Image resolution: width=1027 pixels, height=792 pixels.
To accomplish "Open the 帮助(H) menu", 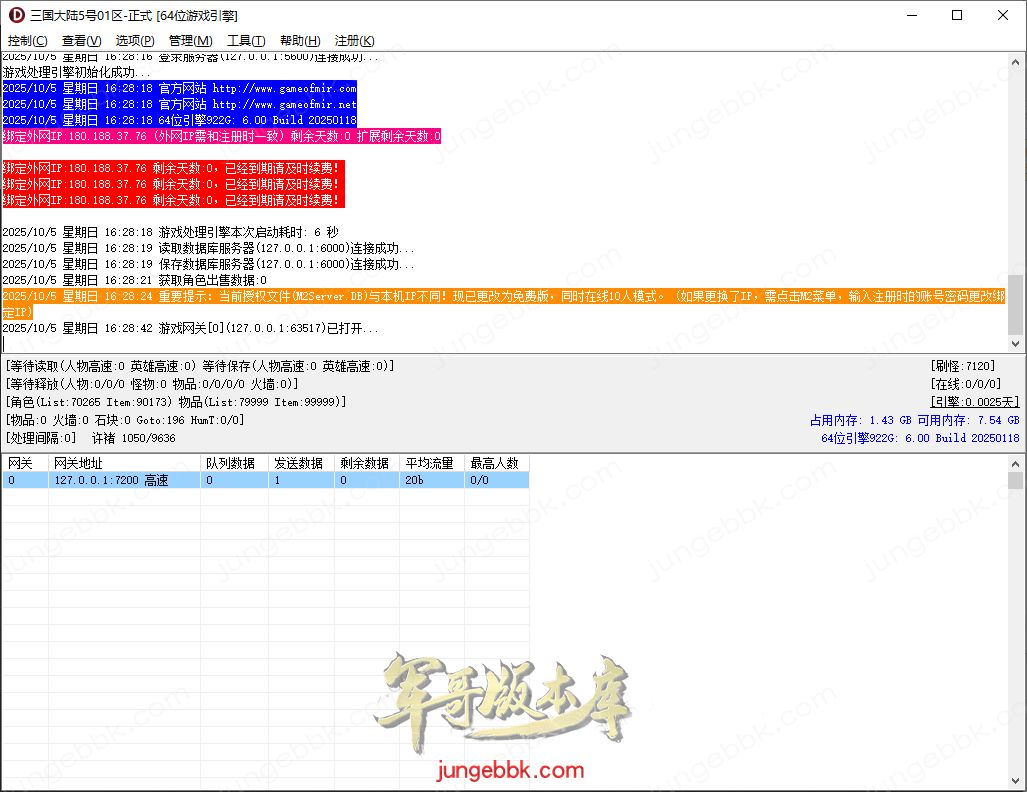I will 300,40.
